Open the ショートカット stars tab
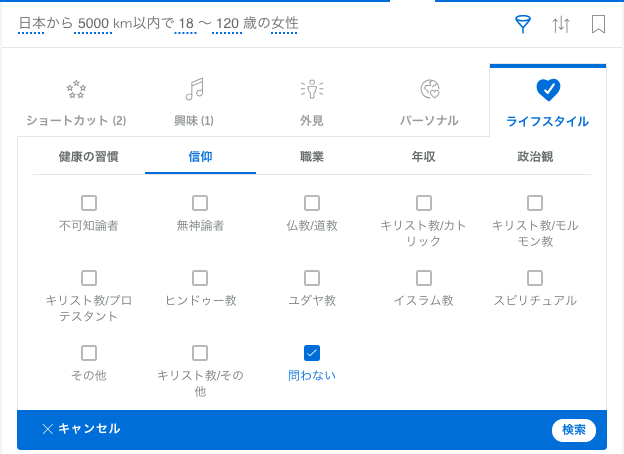Viewport: 624px width, 454px height. [x=76, y=100]
